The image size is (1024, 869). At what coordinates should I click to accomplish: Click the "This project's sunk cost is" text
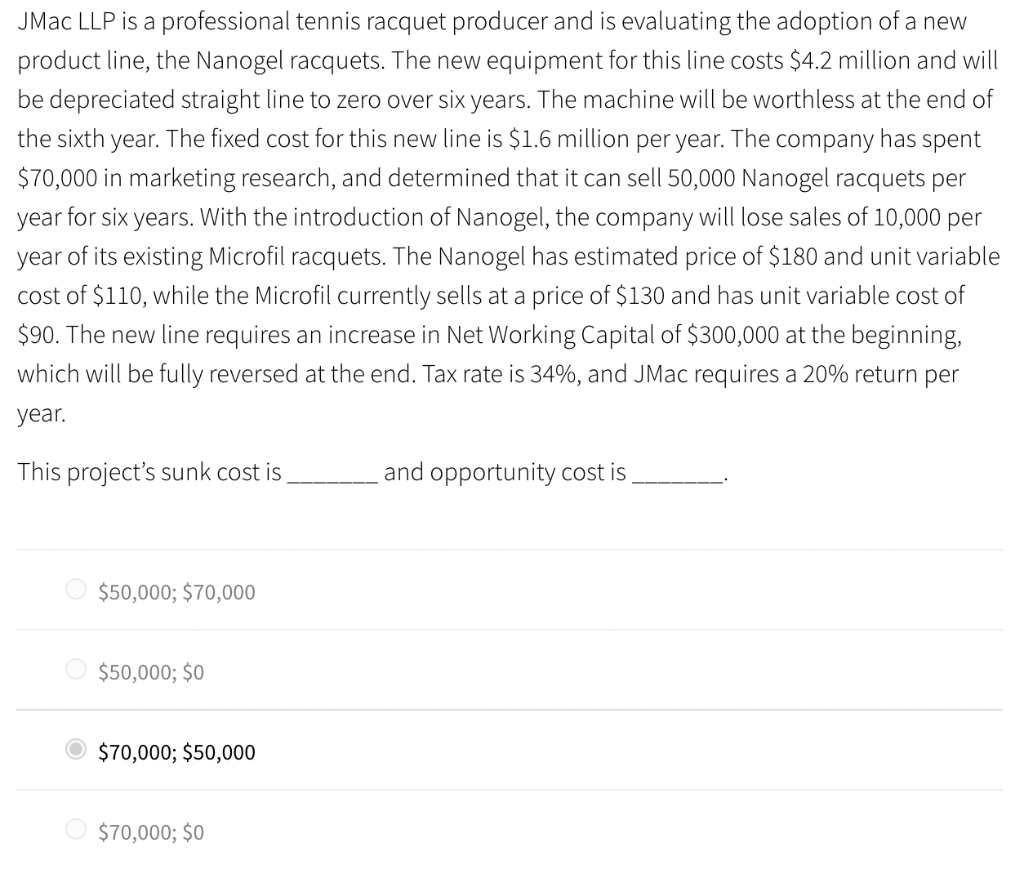(x=150, y=472)
